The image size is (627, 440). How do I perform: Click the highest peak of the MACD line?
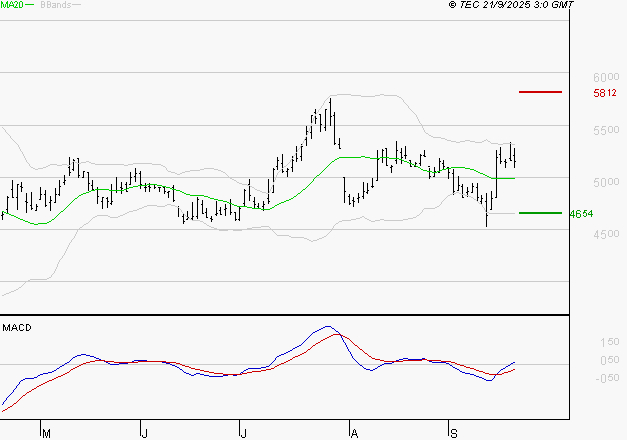[326, 327]
